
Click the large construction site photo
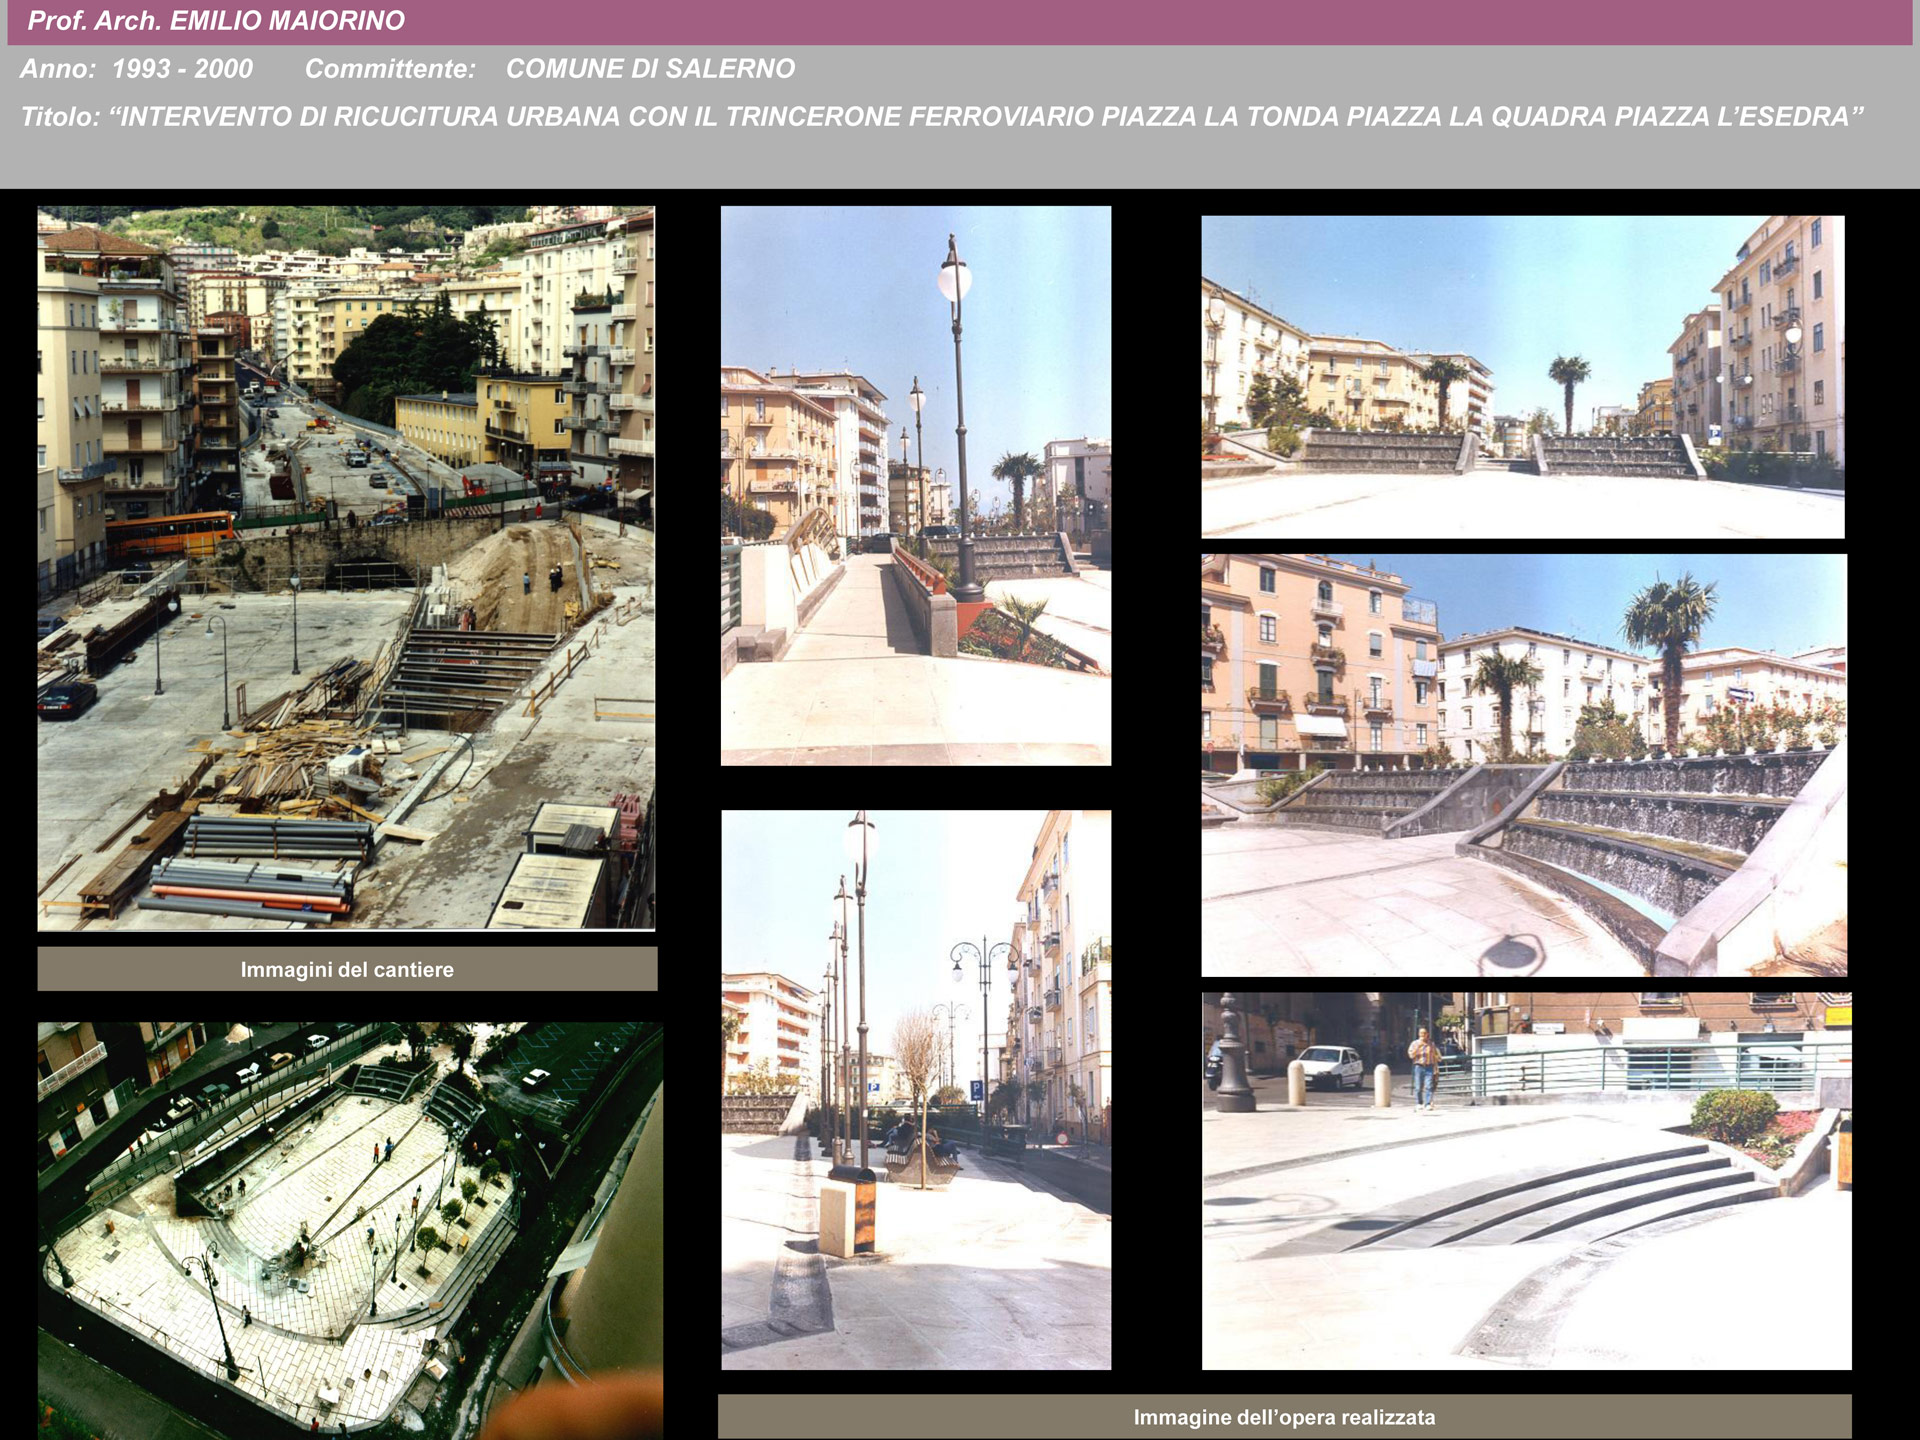coord(346,568)
